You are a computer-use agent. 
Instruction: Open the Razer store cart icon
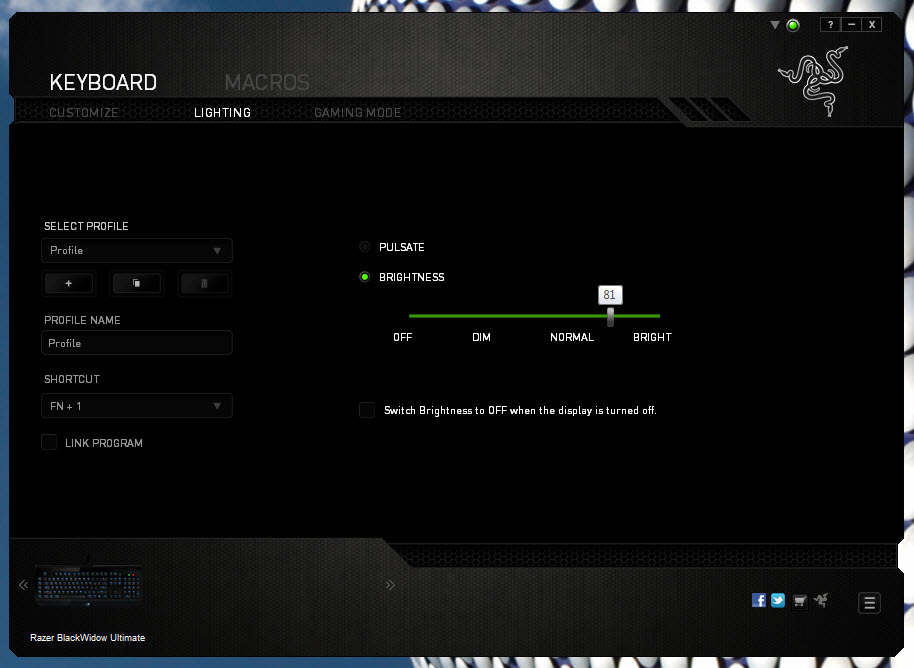pos(800,600)
